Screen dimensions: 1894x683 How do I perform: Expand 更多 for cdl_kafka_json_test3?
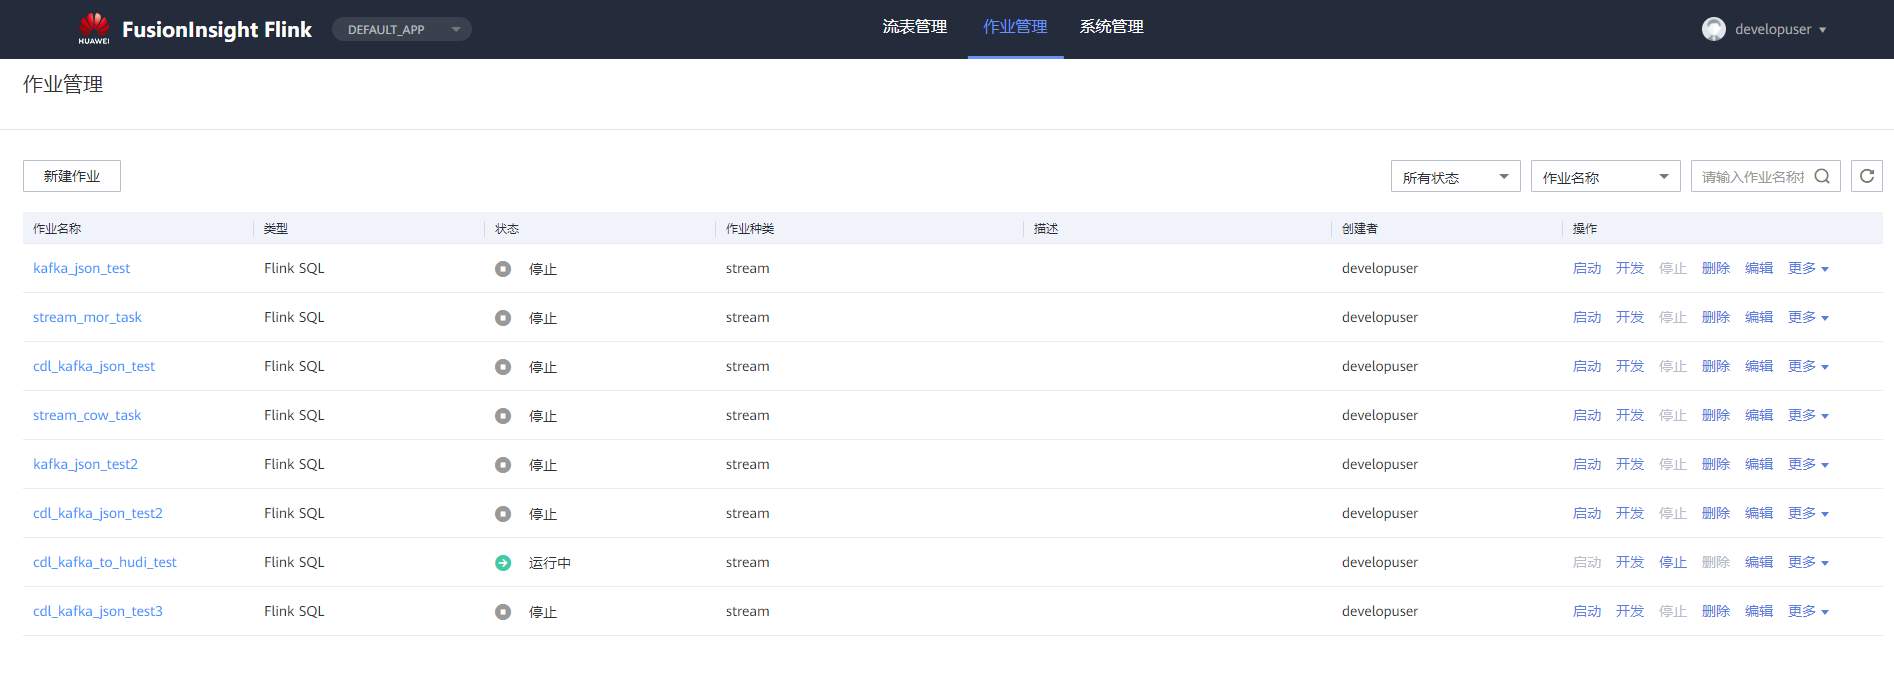click(1808, 611)
